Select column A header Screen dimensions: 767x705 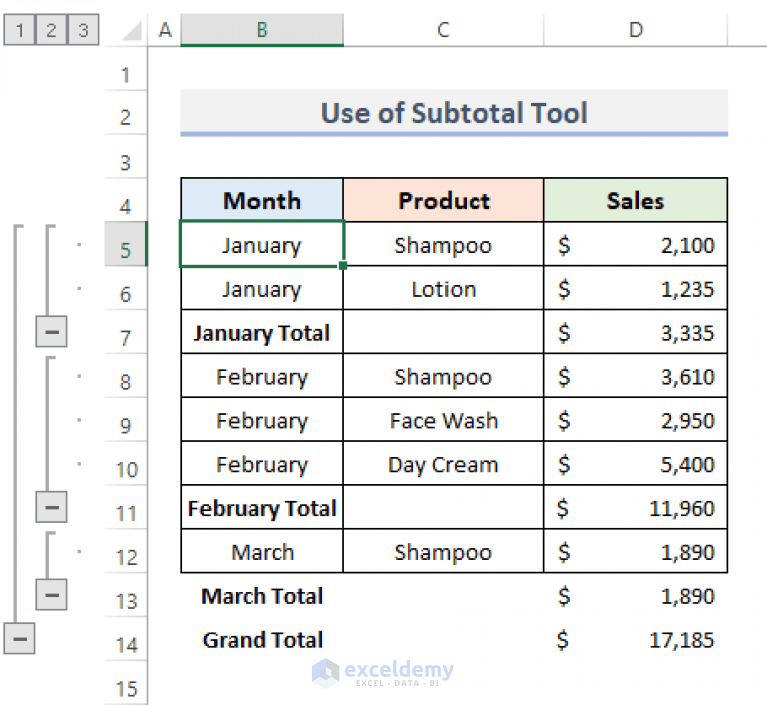(x=164, y=30)
